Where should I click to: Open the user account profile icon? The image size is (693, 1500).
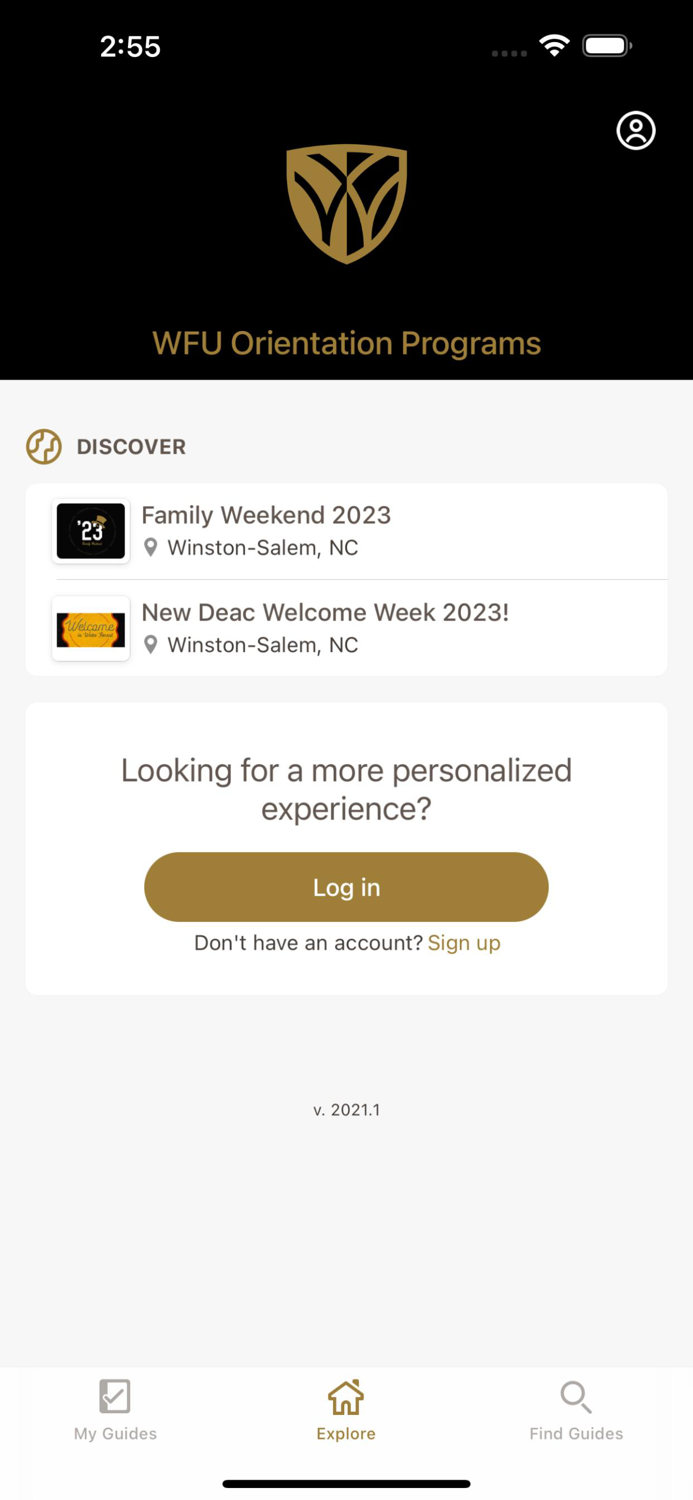click(x=636, y=130)
